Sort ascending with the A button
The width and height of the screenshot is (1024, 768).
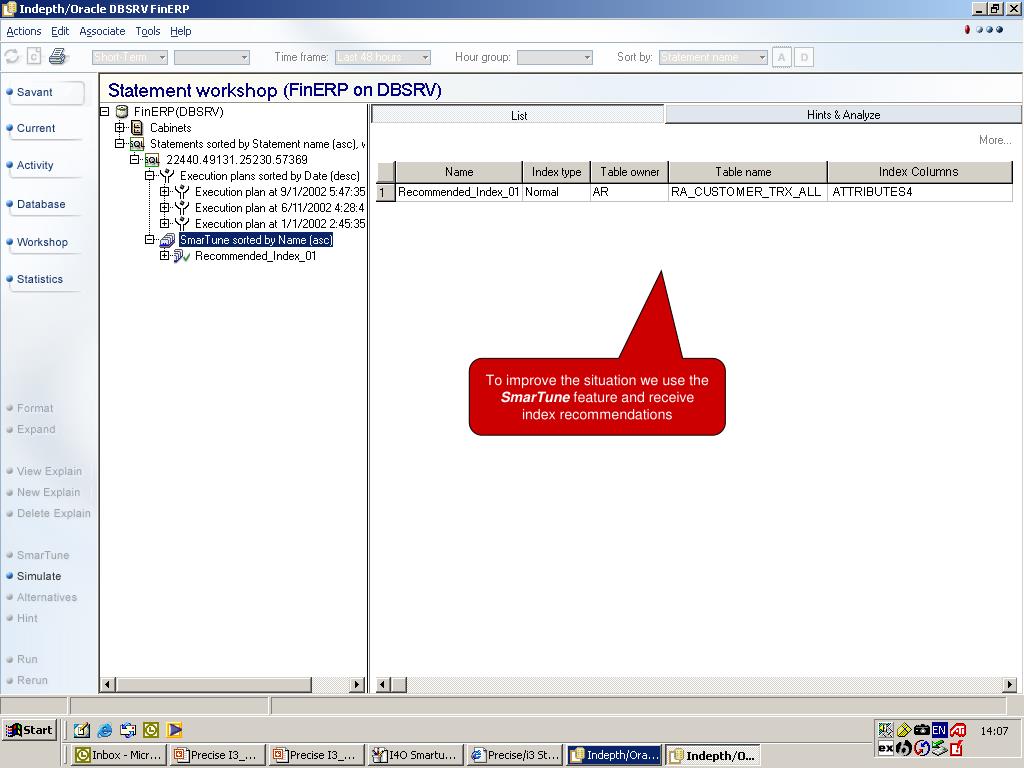781,57
